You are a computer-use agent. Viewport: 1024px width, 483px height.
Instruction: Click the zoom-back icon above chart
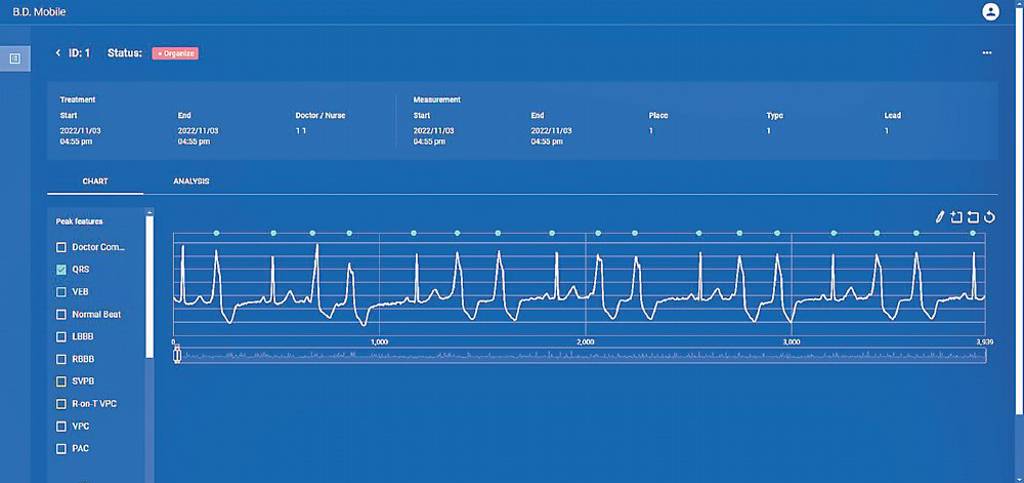point(973,217)
